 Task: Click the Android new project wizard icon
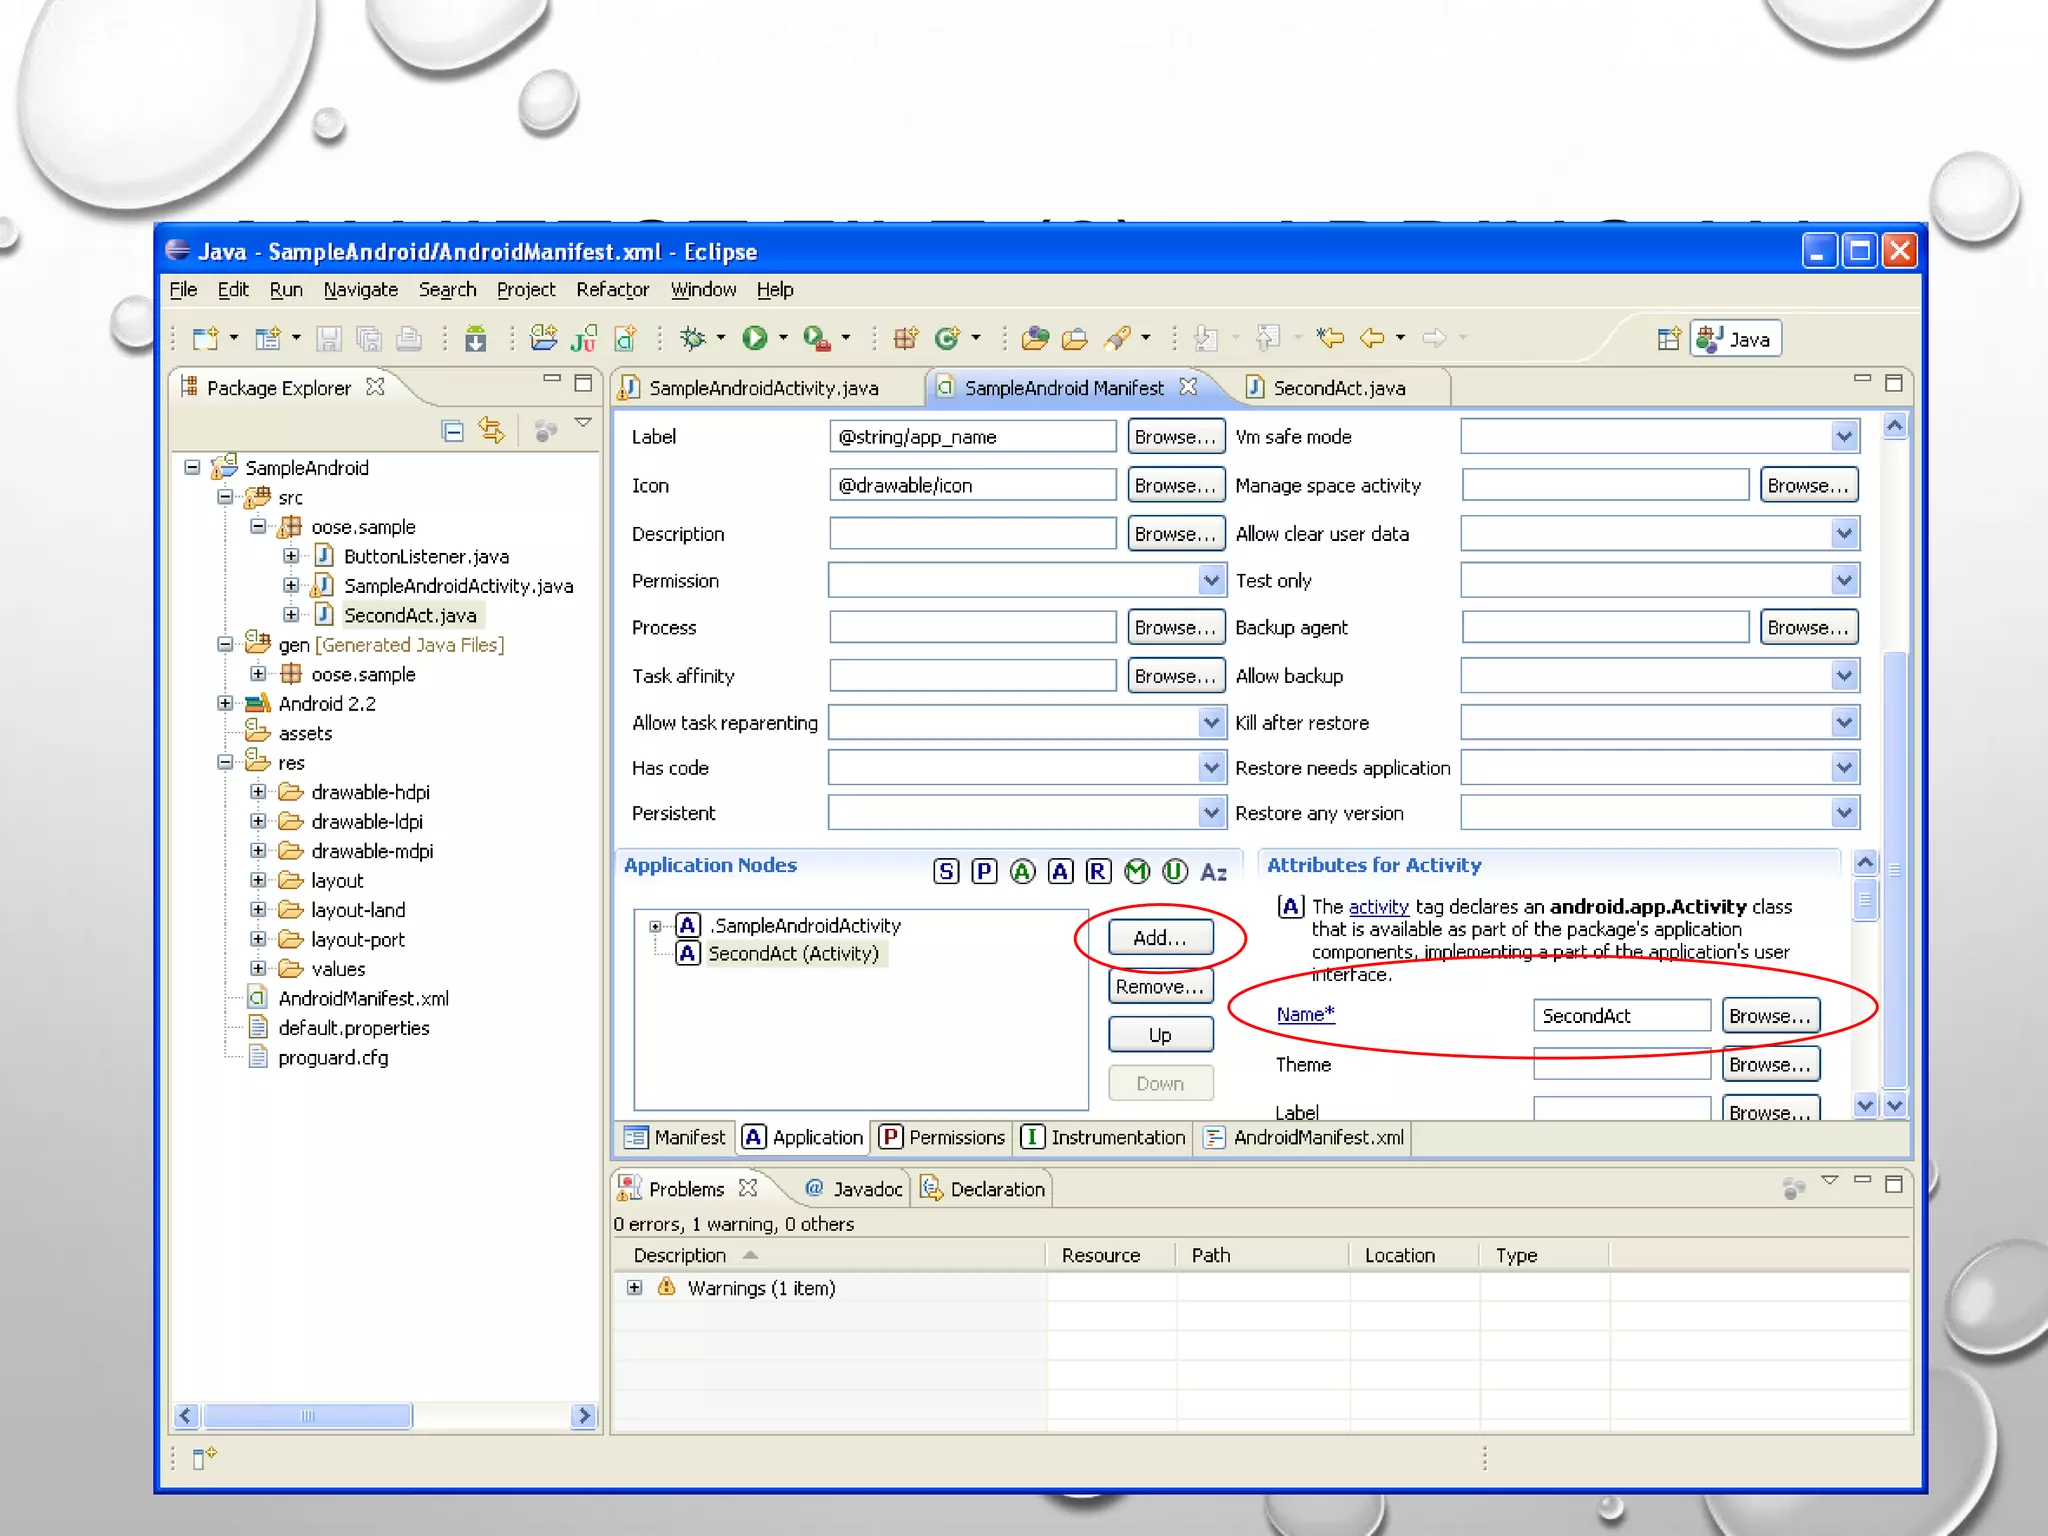(544, 339)
